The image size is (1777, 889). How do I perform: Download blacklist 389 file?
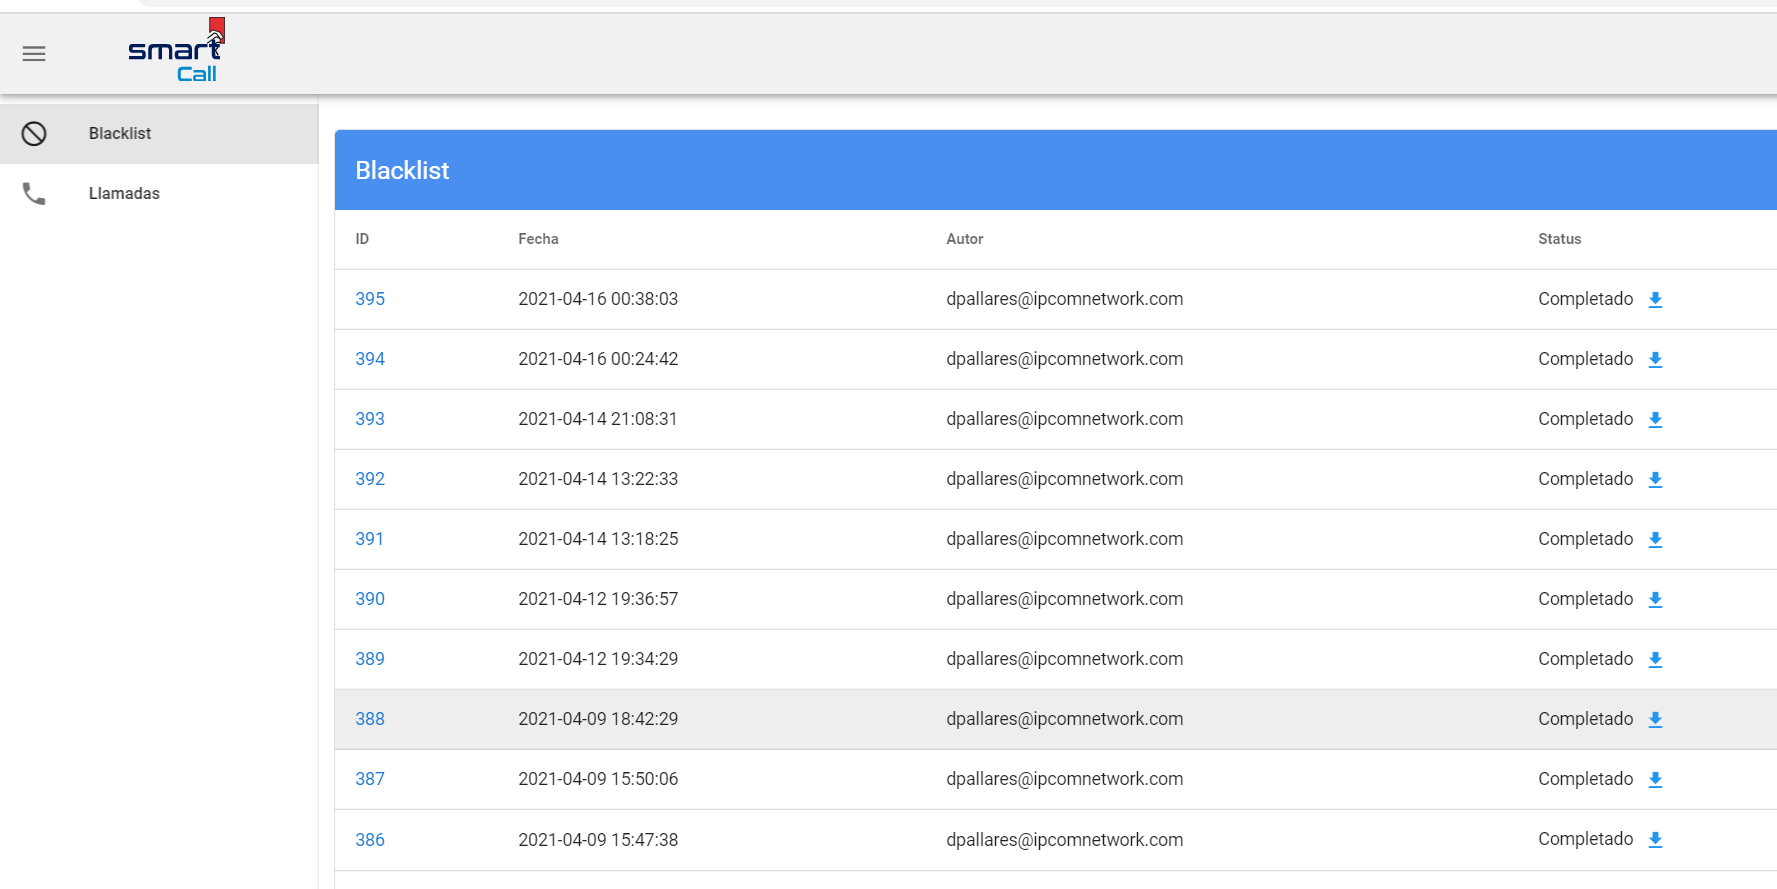click(x=1655, y=660)
